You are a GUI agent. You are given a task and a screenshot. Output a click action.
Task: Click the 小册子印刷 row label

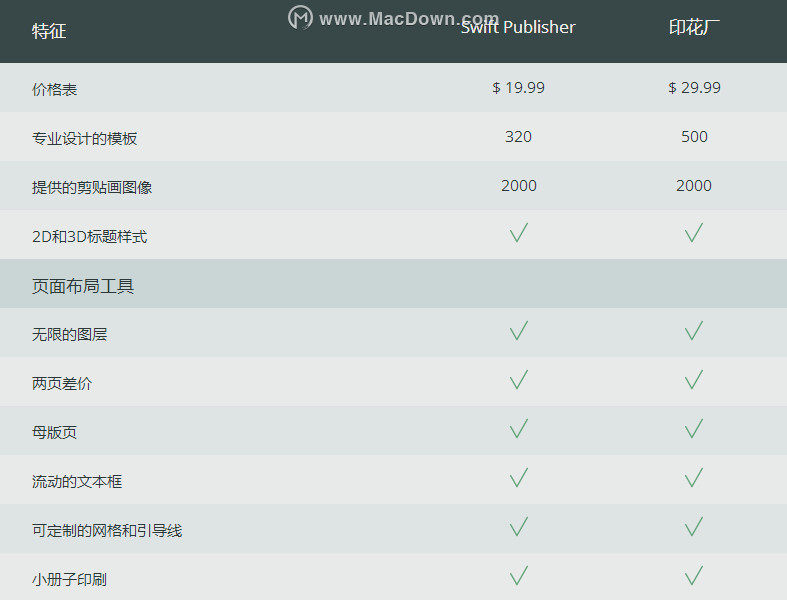click(69, 579)
